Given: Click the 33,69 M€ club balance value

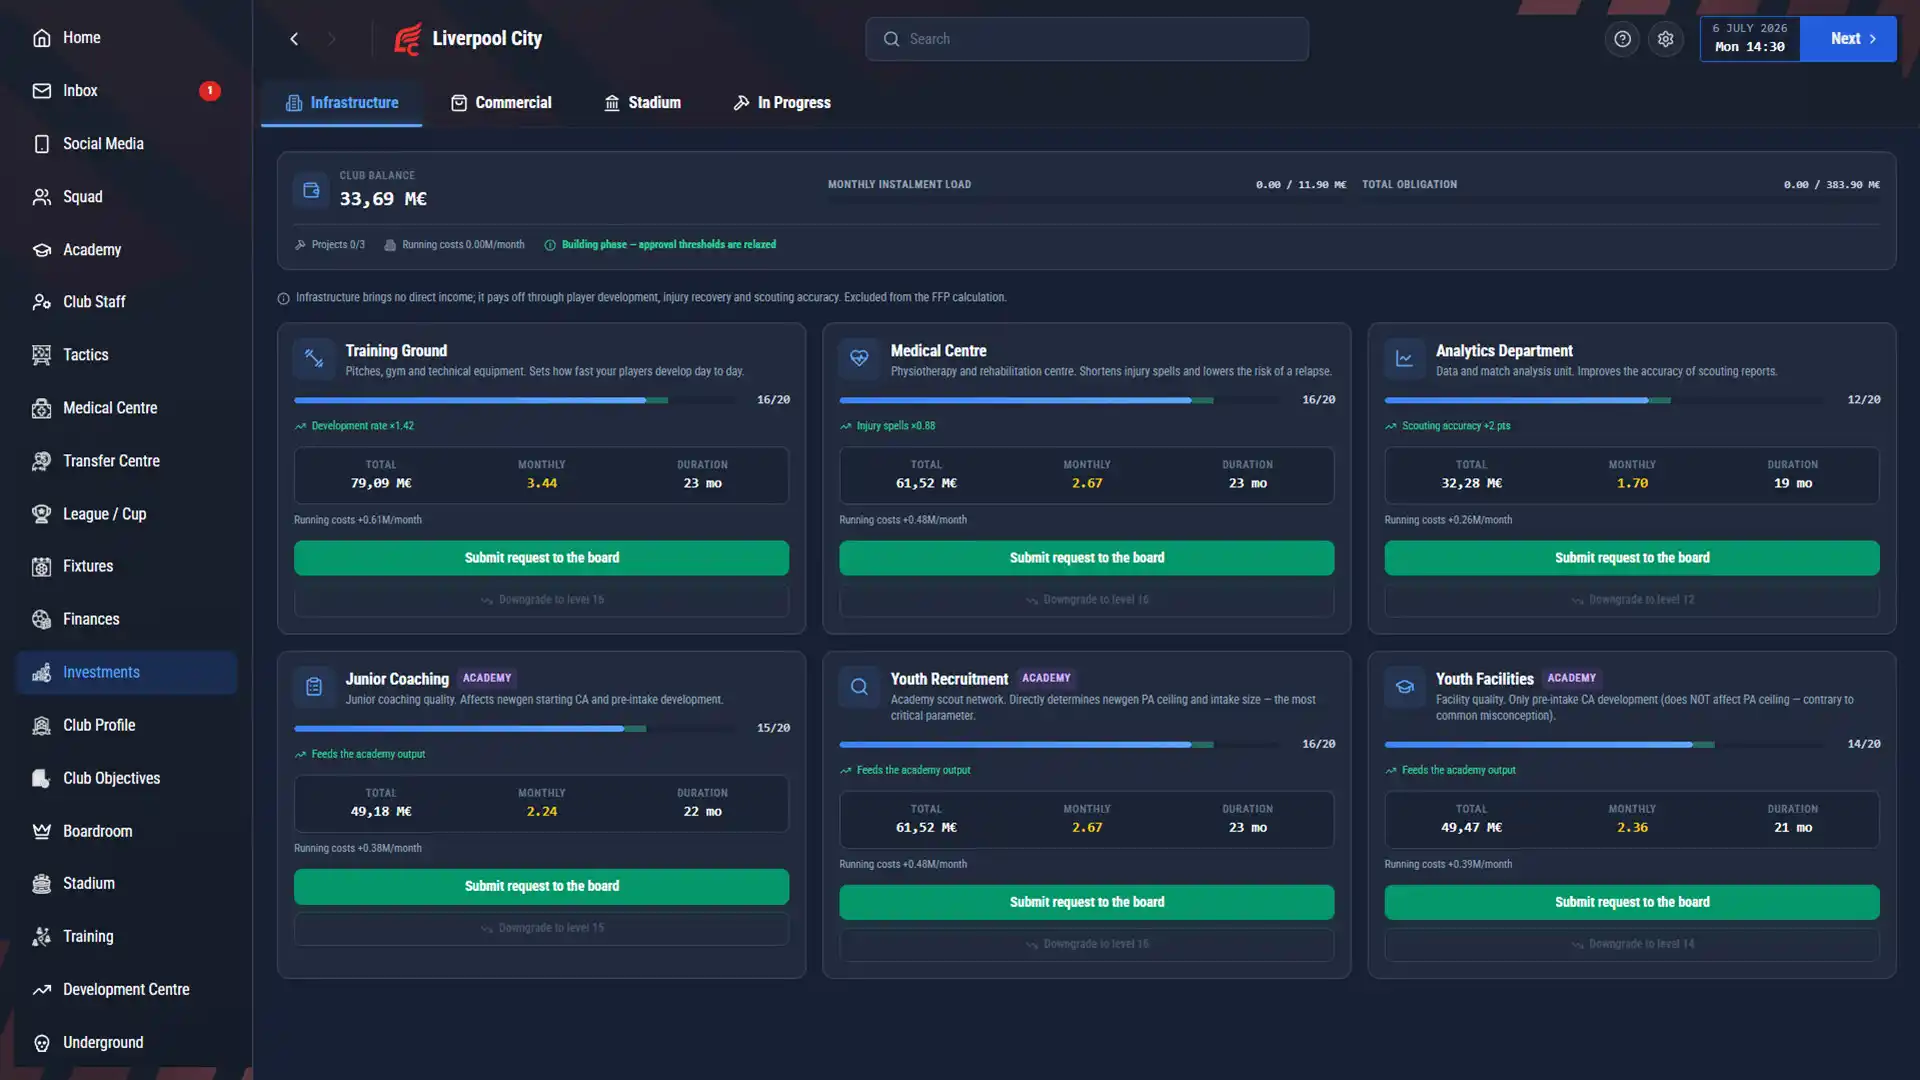Looking at the screenshot, I should click(383, 199).
